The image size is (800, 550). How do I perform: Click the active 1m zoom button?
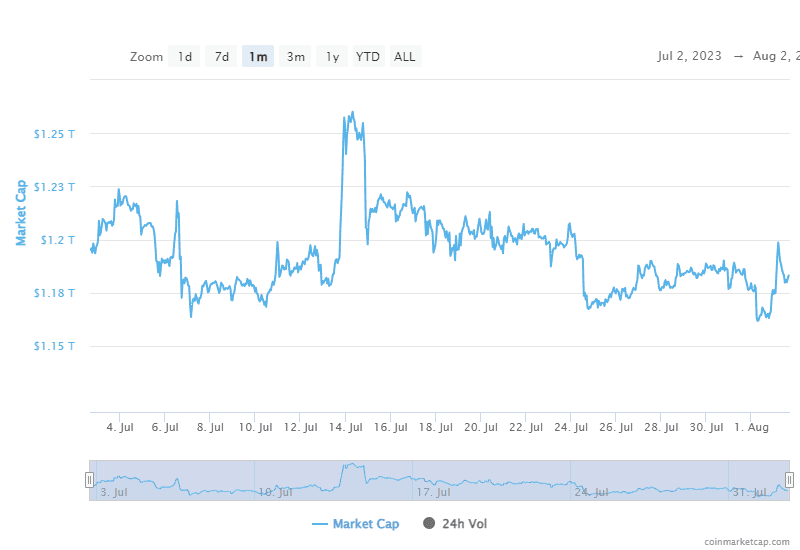258,57
